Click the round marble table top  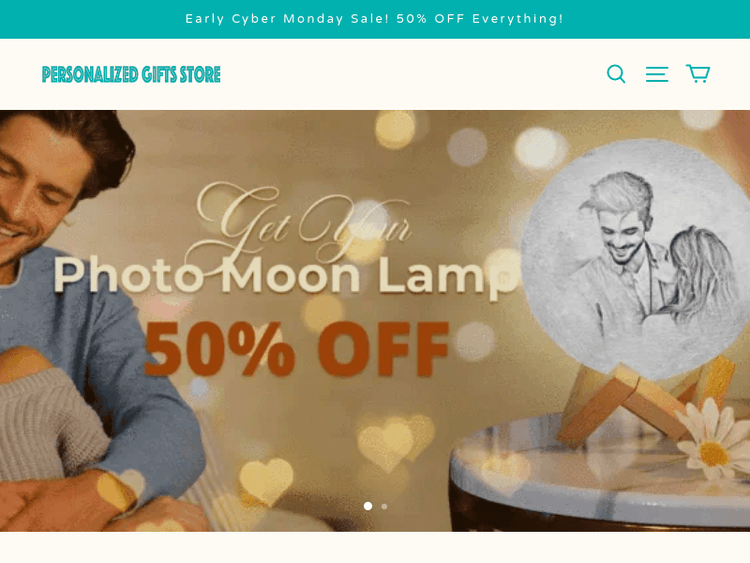[x=600, y=471]
